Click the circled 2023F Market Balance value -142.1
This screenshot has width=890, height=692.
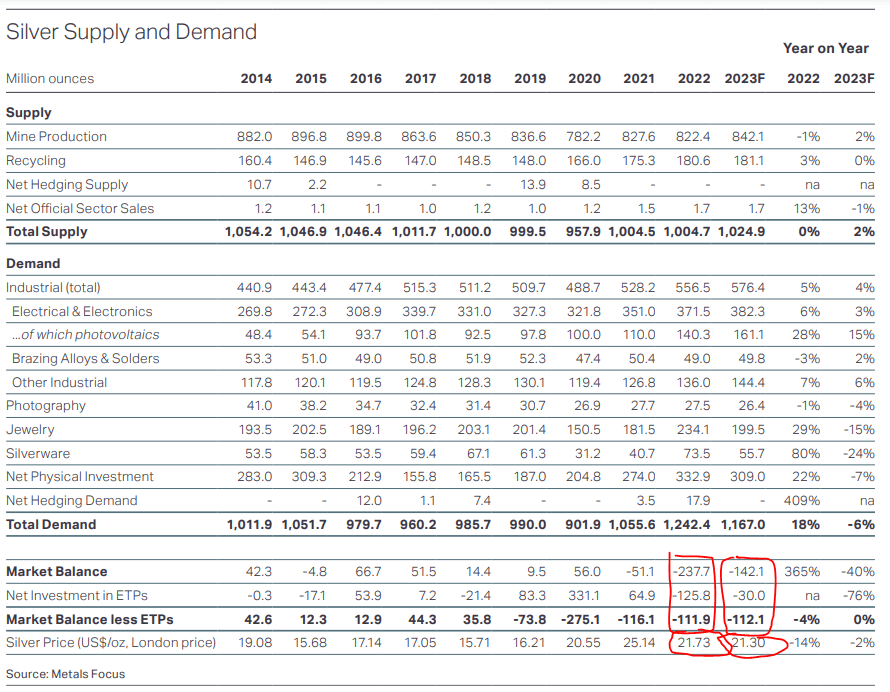pos(746,572)
